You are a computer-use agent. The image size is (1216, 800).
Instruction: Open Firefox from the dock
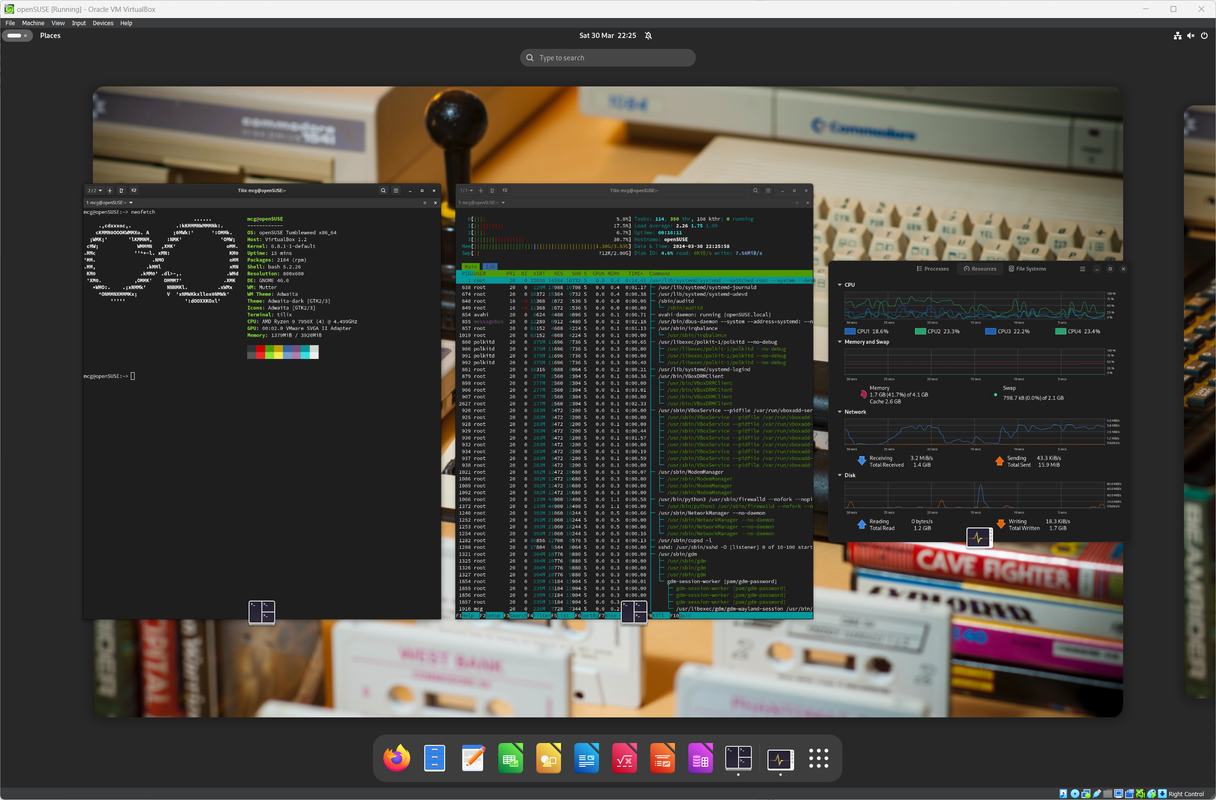coord(397,759)
